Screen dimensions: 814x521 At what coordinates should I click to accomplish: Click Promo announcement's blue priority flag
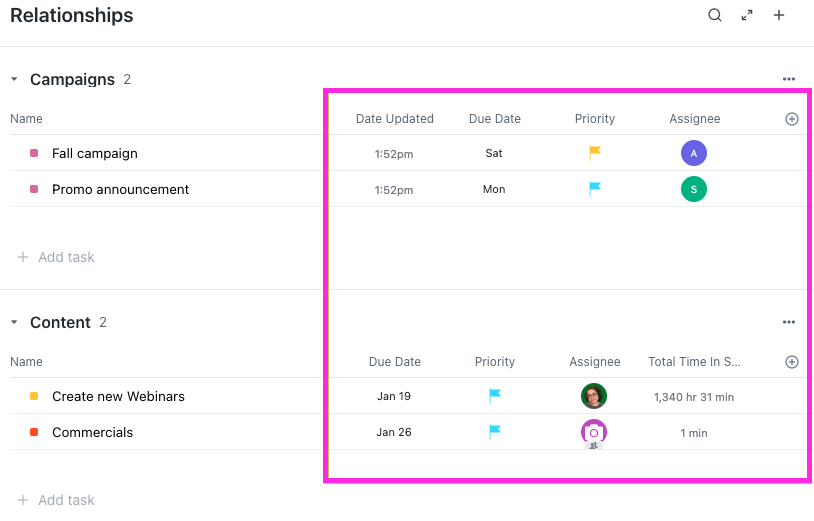point(595,189)
